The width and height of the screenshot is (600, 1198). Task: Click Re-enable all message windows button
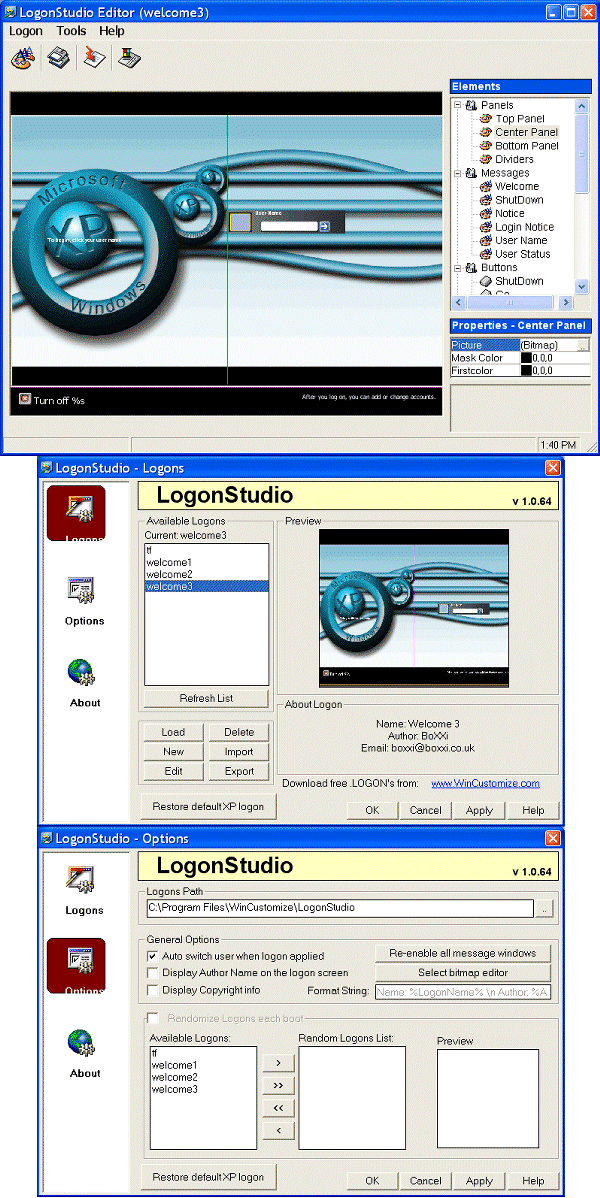[462, 953]
